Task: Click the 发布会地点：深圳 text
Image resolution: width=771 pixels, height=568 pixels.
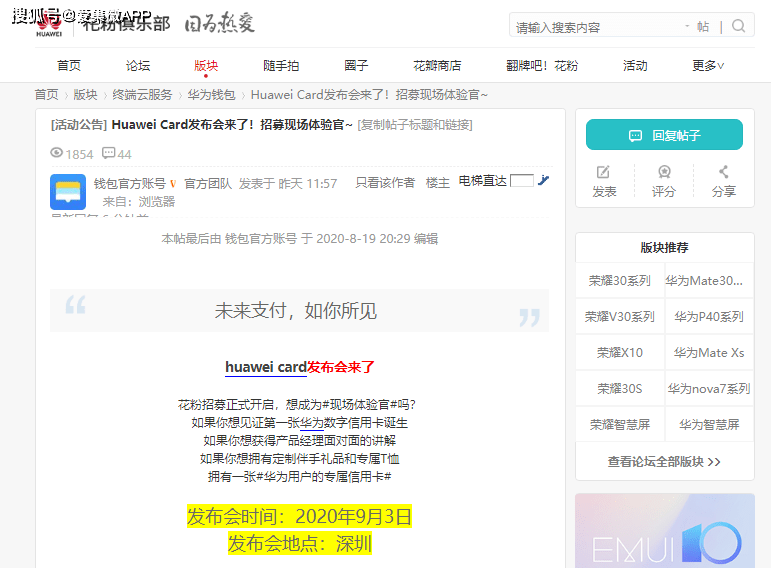Action: coord(299,543)
